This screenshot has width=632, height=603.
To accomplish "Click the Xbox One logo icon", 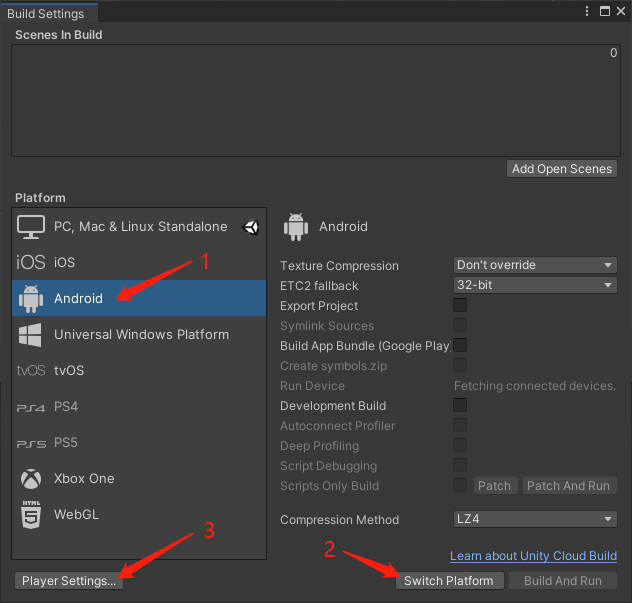I will click(31, 479).
